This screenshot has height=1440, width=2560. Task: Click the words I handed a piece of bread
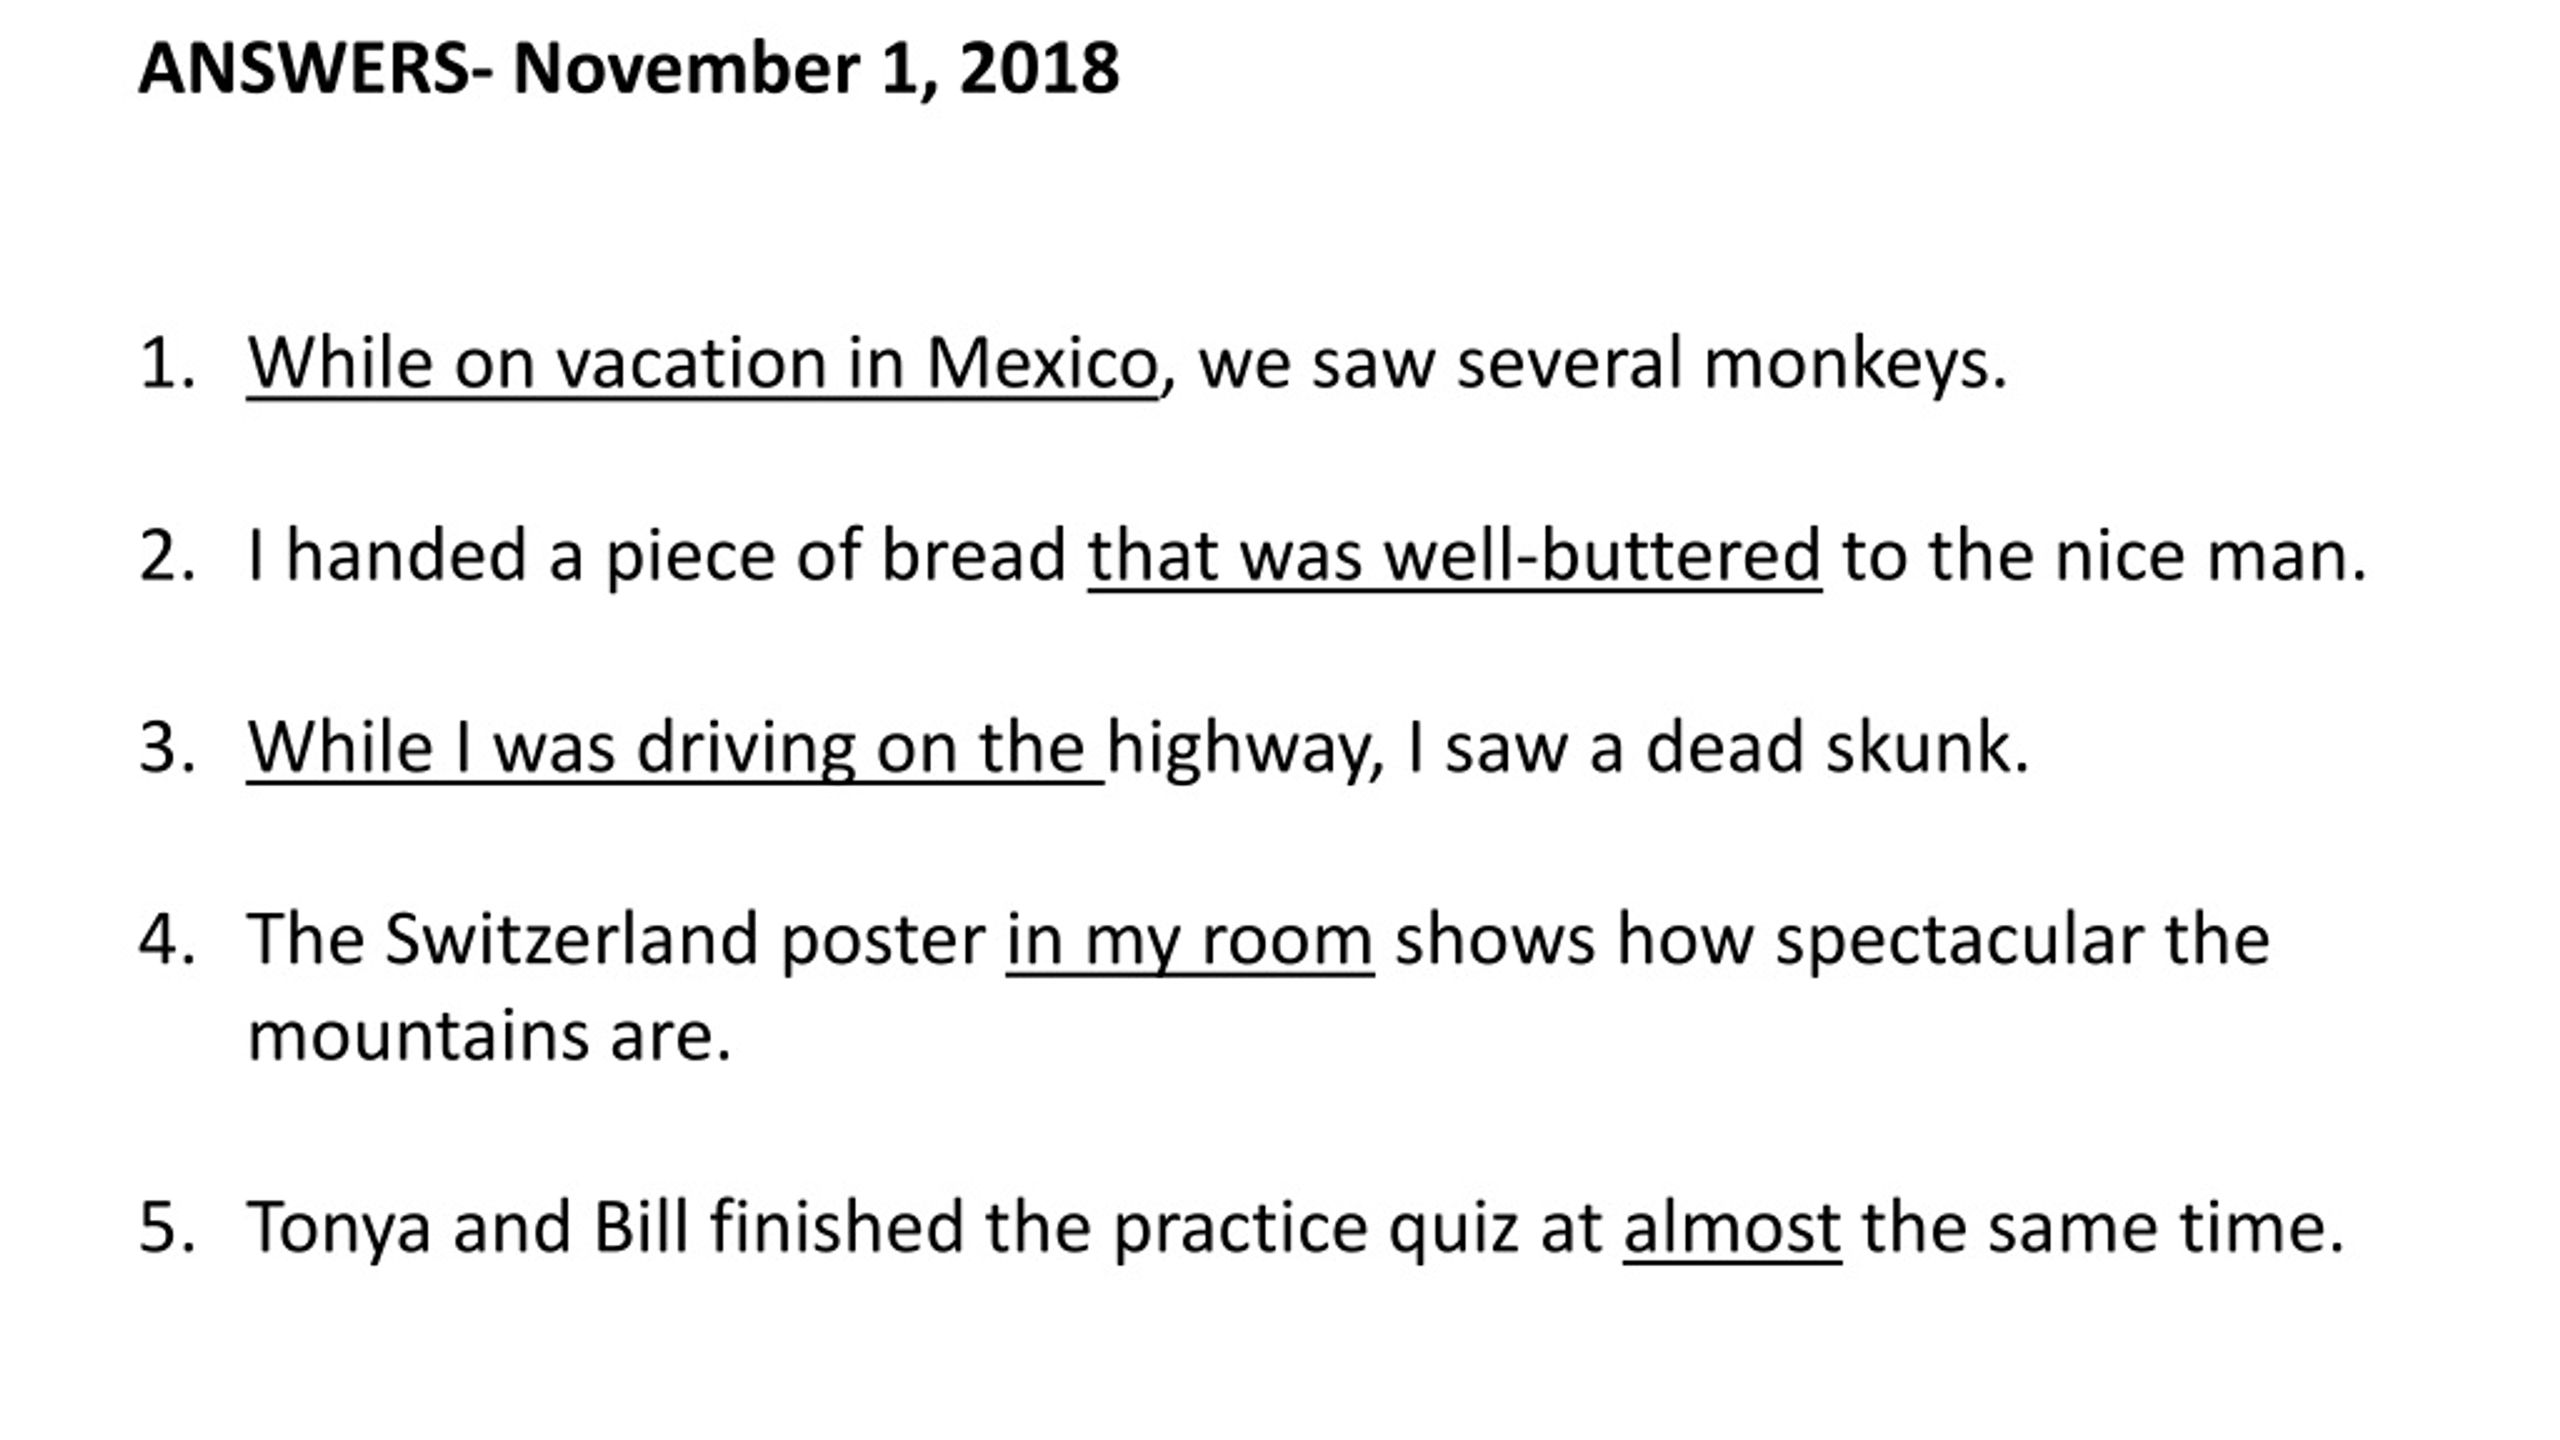(x=657, y=556)
